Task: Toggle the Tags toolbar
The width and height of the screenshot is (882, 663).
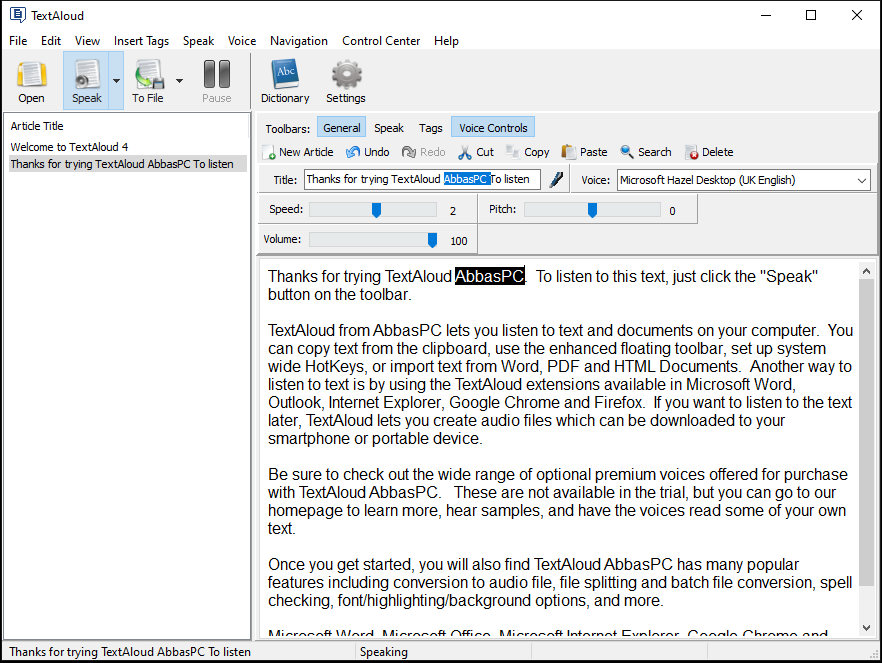Action: pos(430,128)
